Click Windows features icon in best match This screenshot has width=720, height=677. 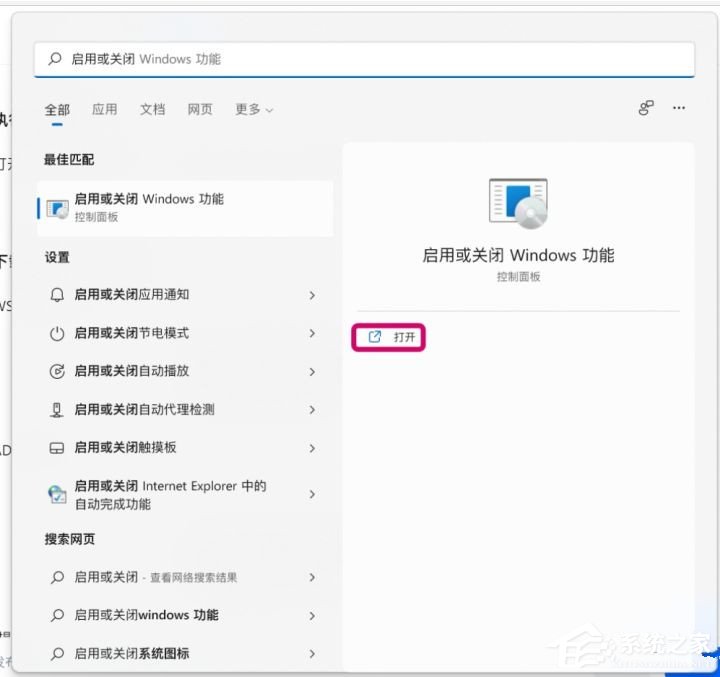click(57, 209)
